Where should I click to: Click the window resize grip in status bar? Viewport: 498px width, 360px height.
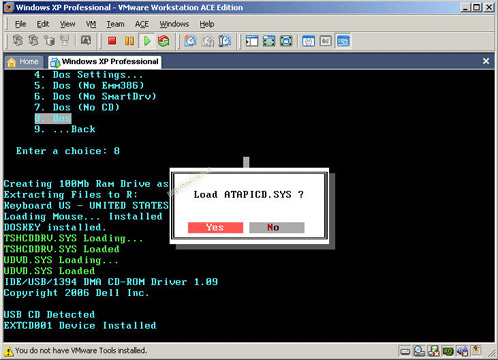492,352
